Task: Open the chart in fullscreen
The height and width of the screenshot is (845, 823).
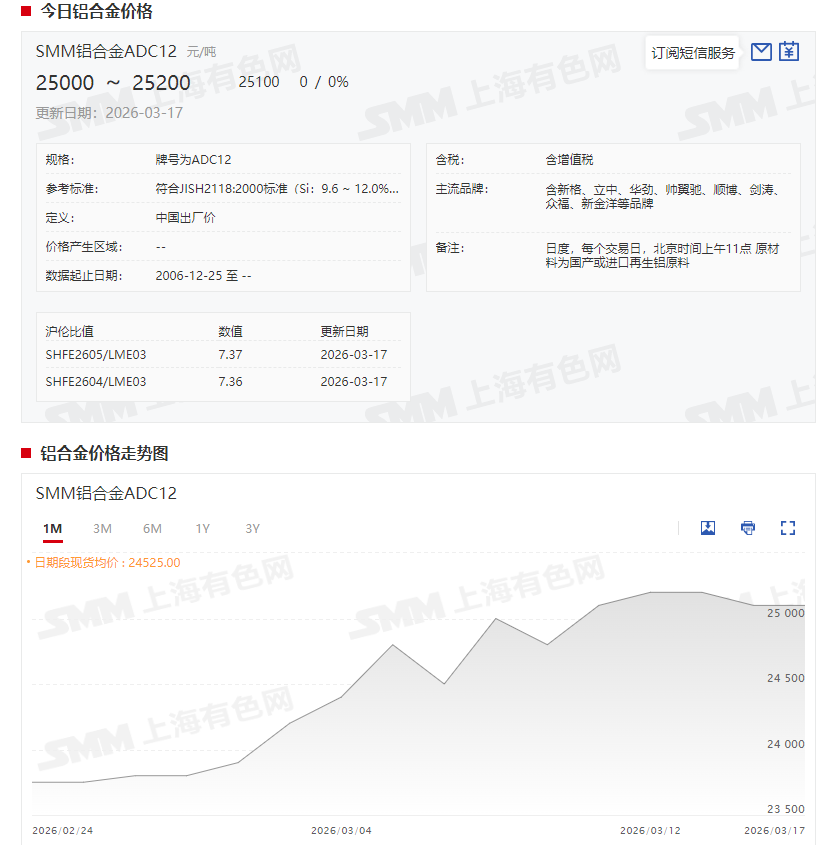Action: click(787, 528)
